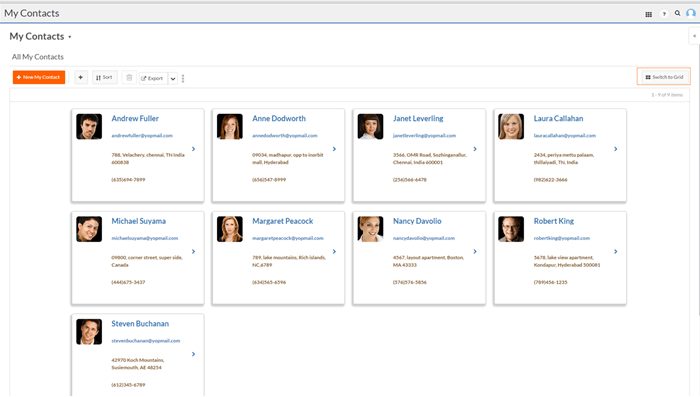Open the user profile avatar icon

tap(691, 13)
